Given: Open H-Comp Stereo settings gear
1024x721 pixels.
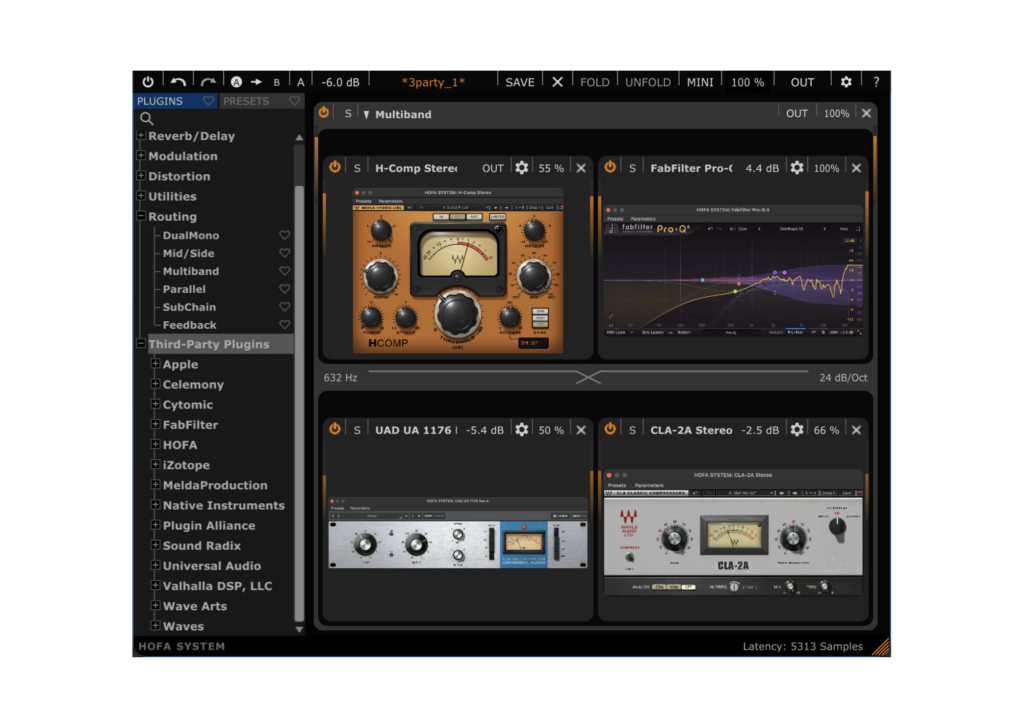Looking at the screenshot, I should point(521,168).
